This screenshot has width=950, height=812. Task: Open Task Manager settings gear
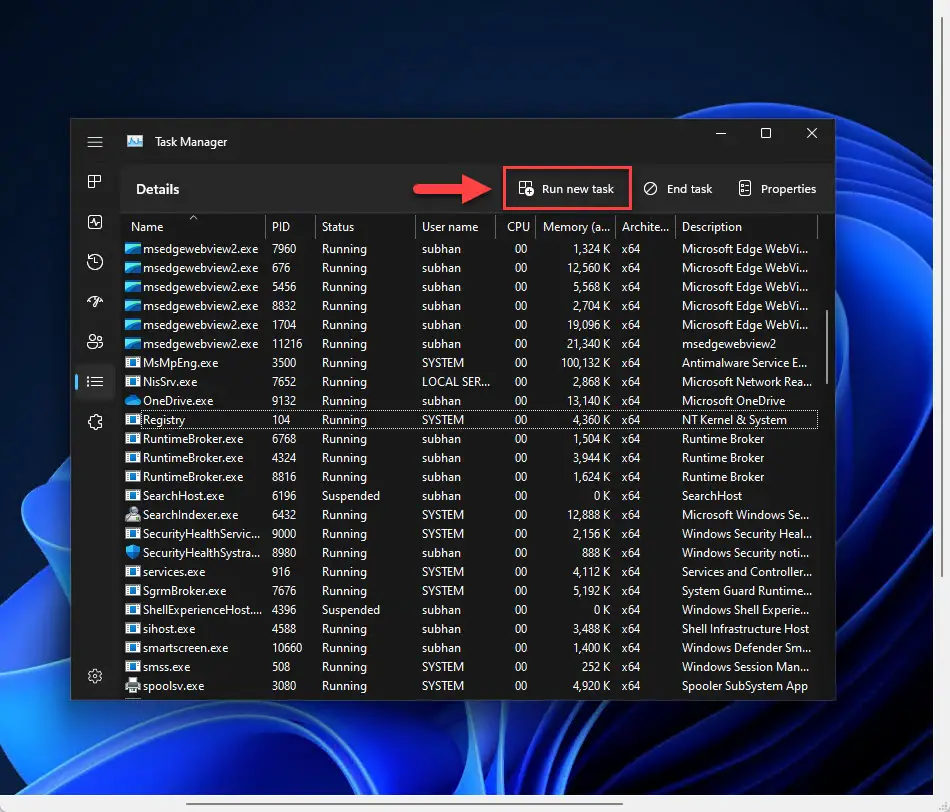pyautogui.click(x=95, y=676)
